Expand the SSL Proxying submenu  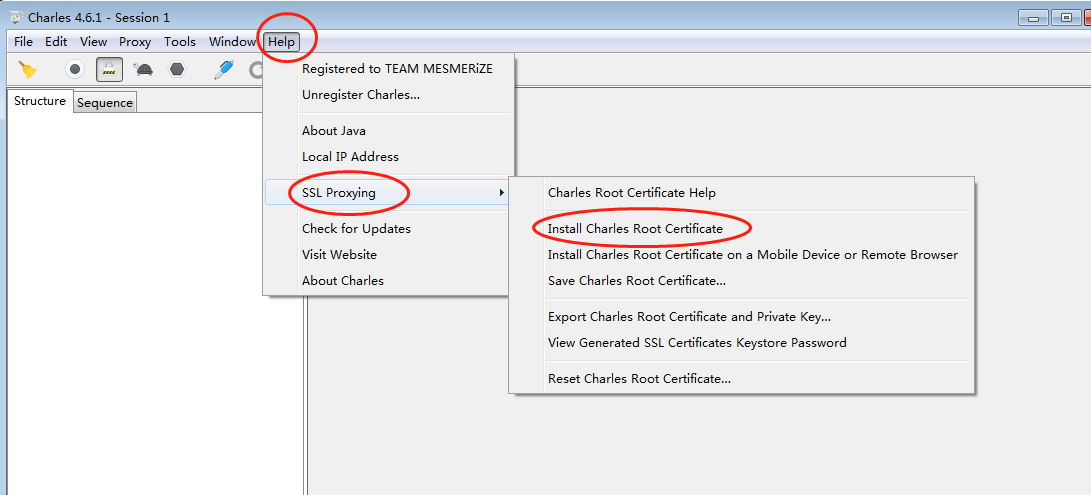pos(388,193)
